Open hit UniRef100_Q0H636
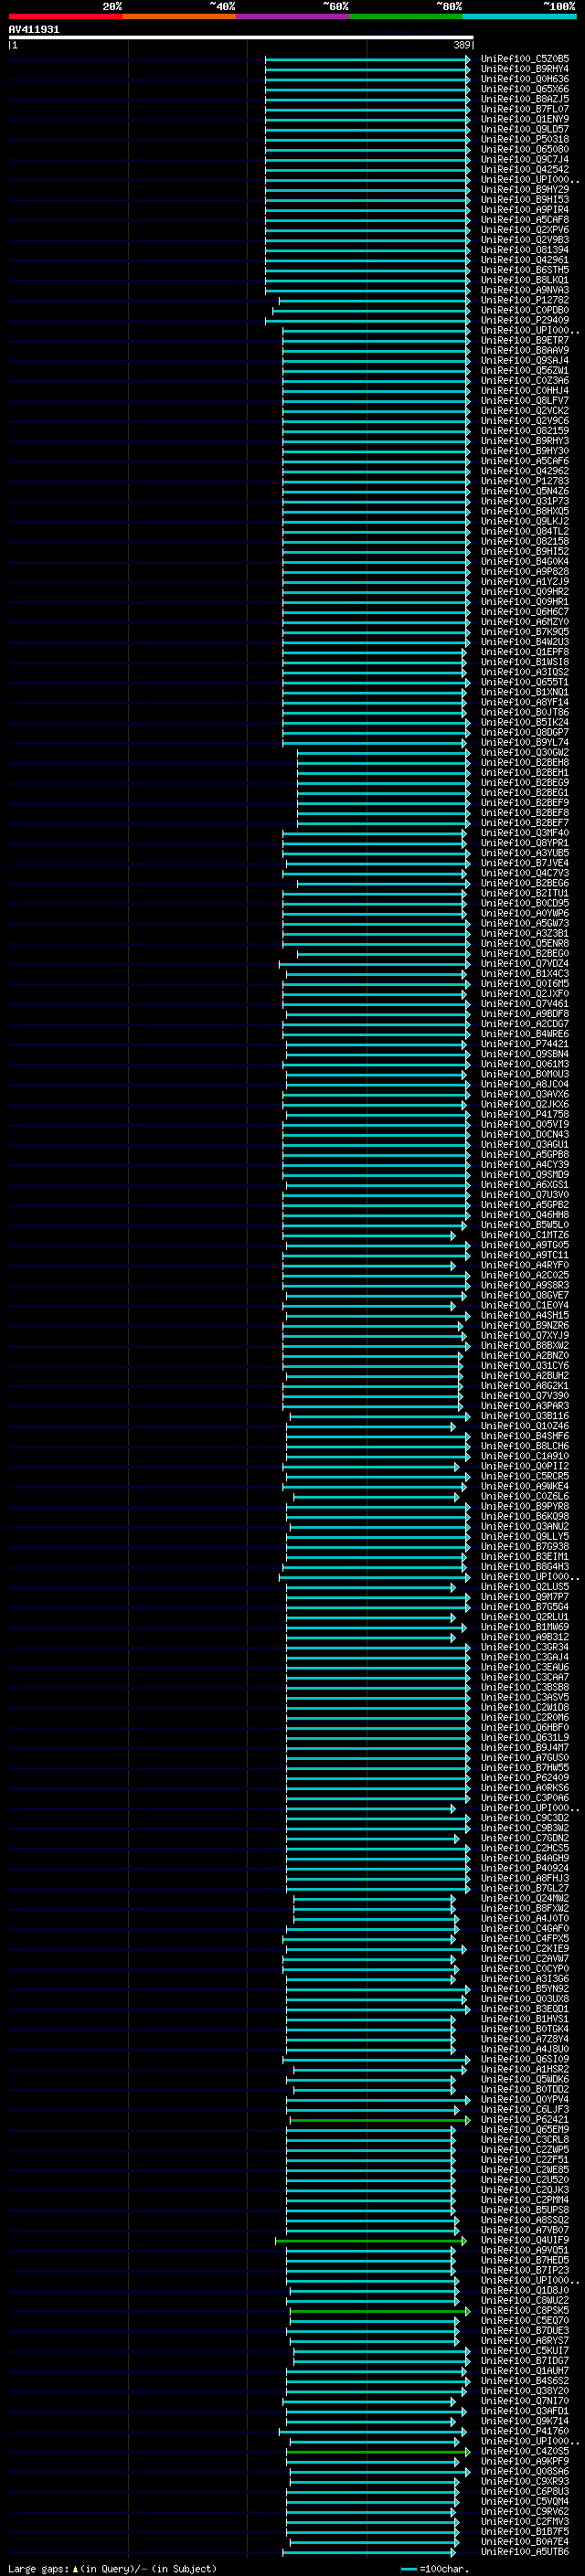 point(524,79)
